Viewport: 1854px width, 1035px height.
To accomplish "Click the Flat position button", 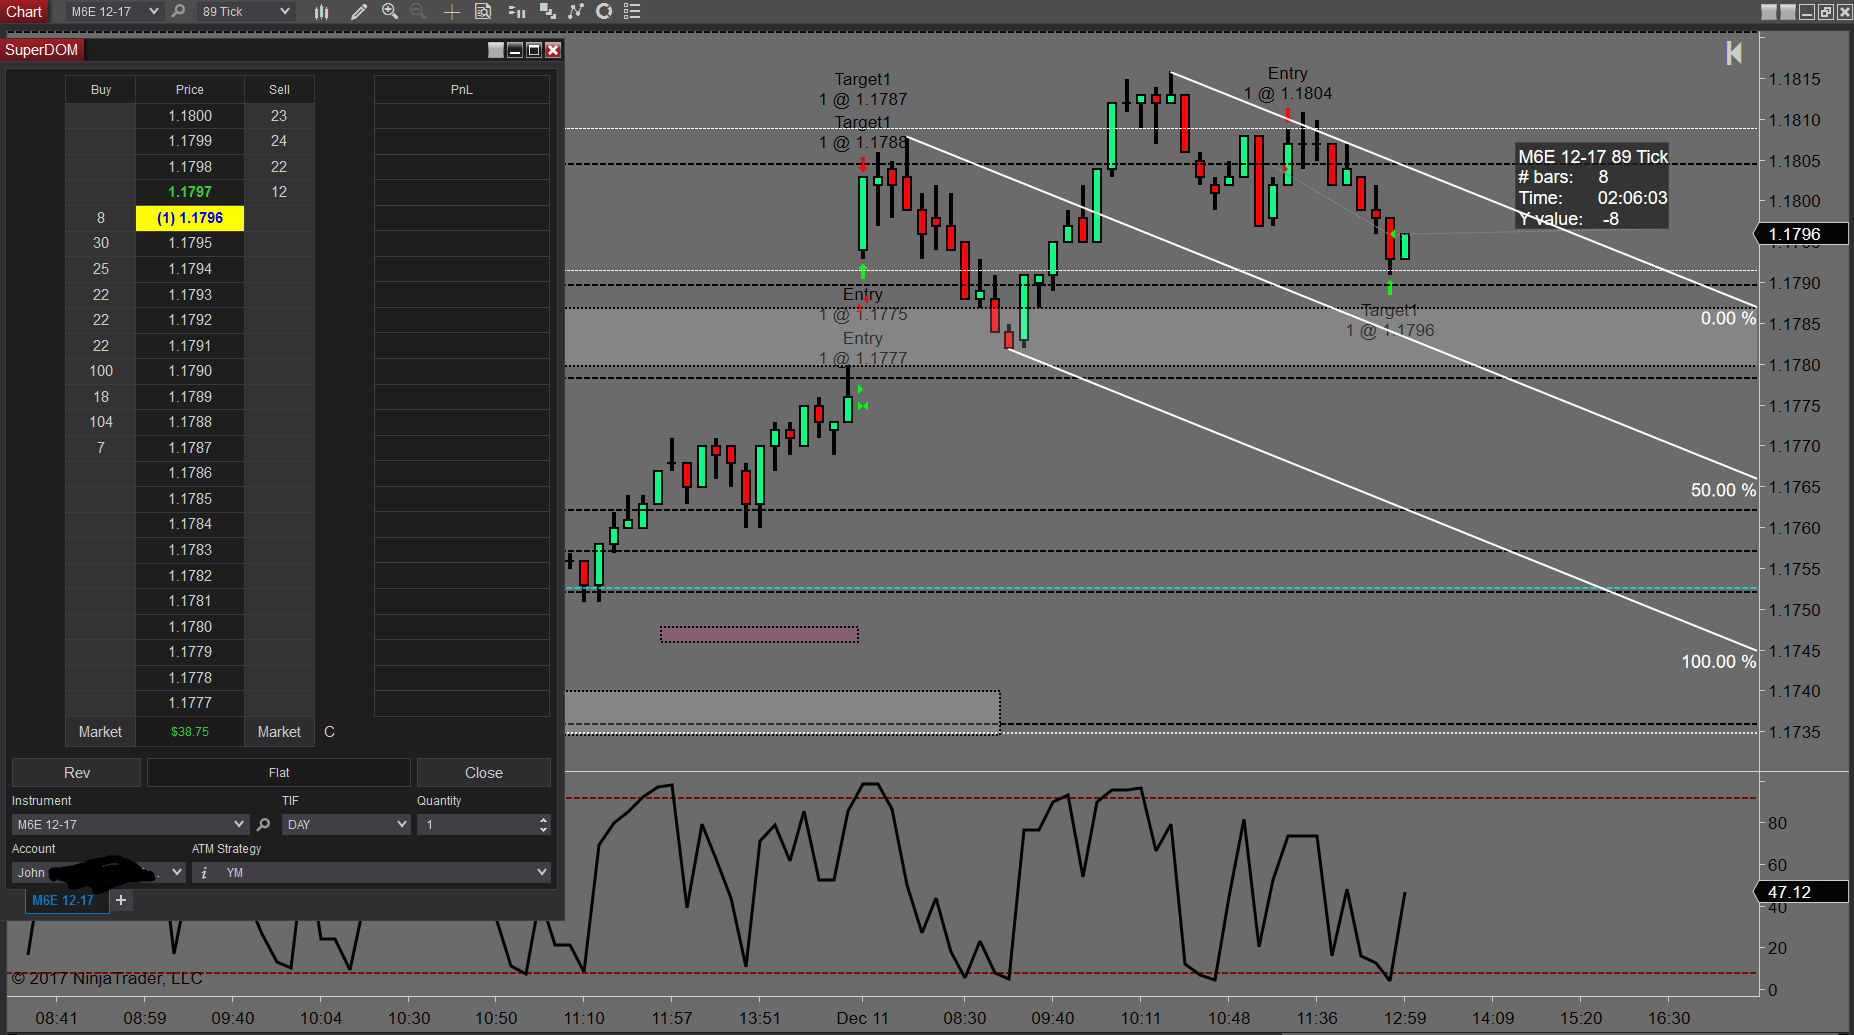I will click(279, 772).
